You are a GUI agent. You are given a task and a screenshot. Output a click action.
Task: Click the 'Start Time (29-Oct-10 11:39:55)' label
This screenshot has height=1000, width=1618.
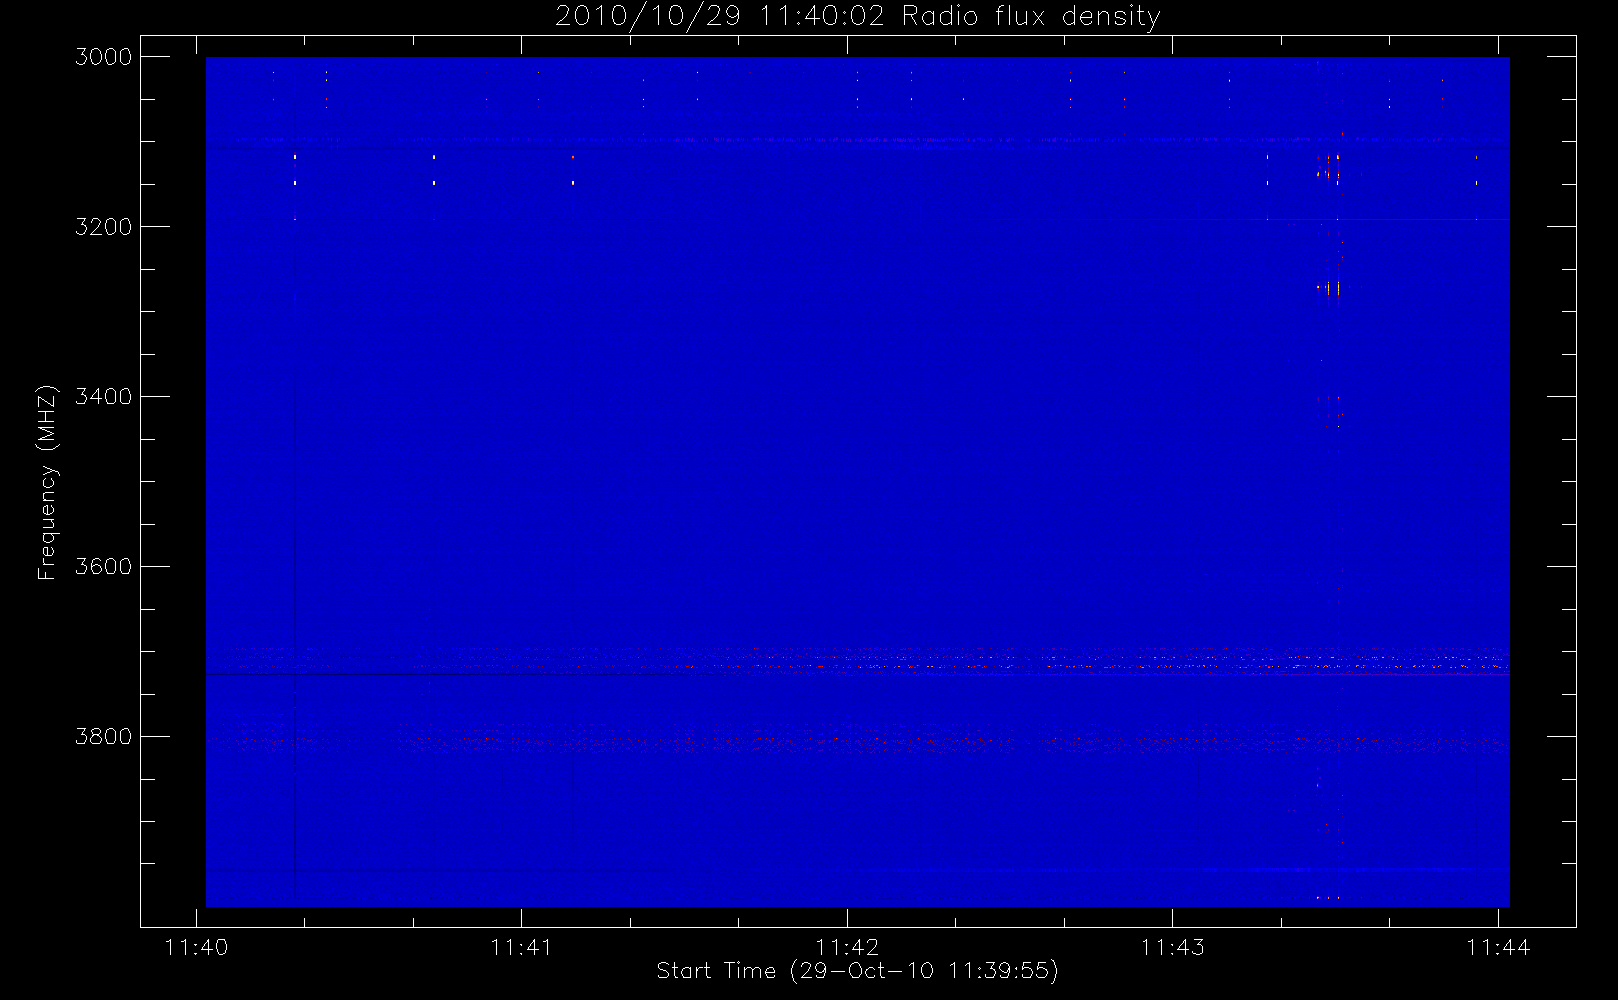point(857,971)
